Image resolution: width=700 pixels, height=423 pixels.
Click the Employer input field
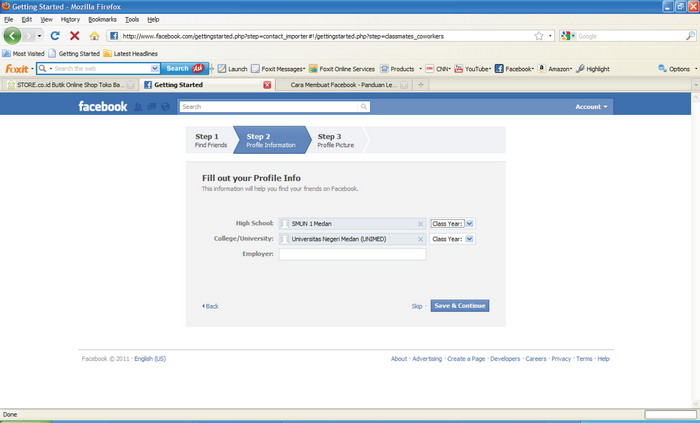pyautogui.click(x=352, y=254)
